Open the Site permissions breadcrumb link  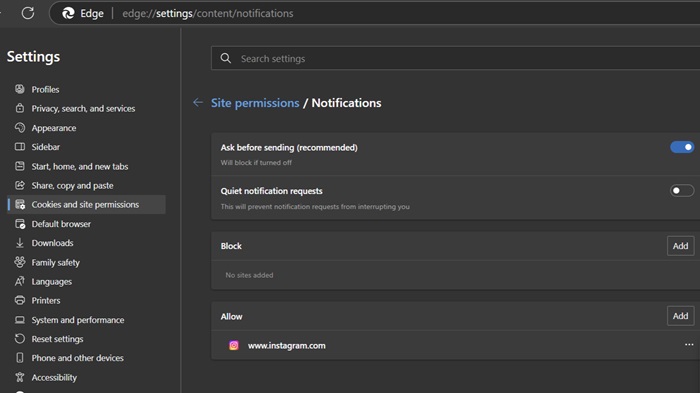point(255,103)
